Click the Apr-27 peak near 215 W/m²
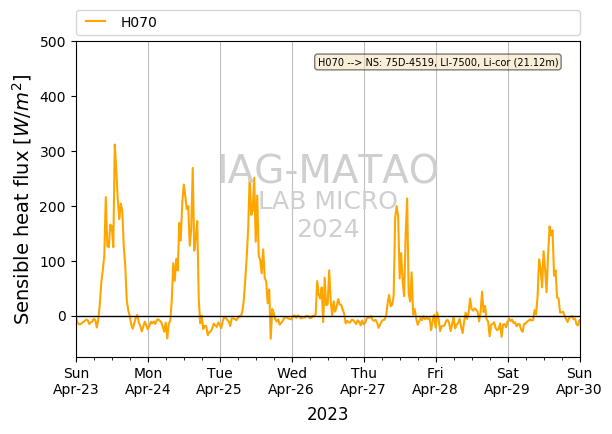Screen dimensions: 612x434 (407, 199)
